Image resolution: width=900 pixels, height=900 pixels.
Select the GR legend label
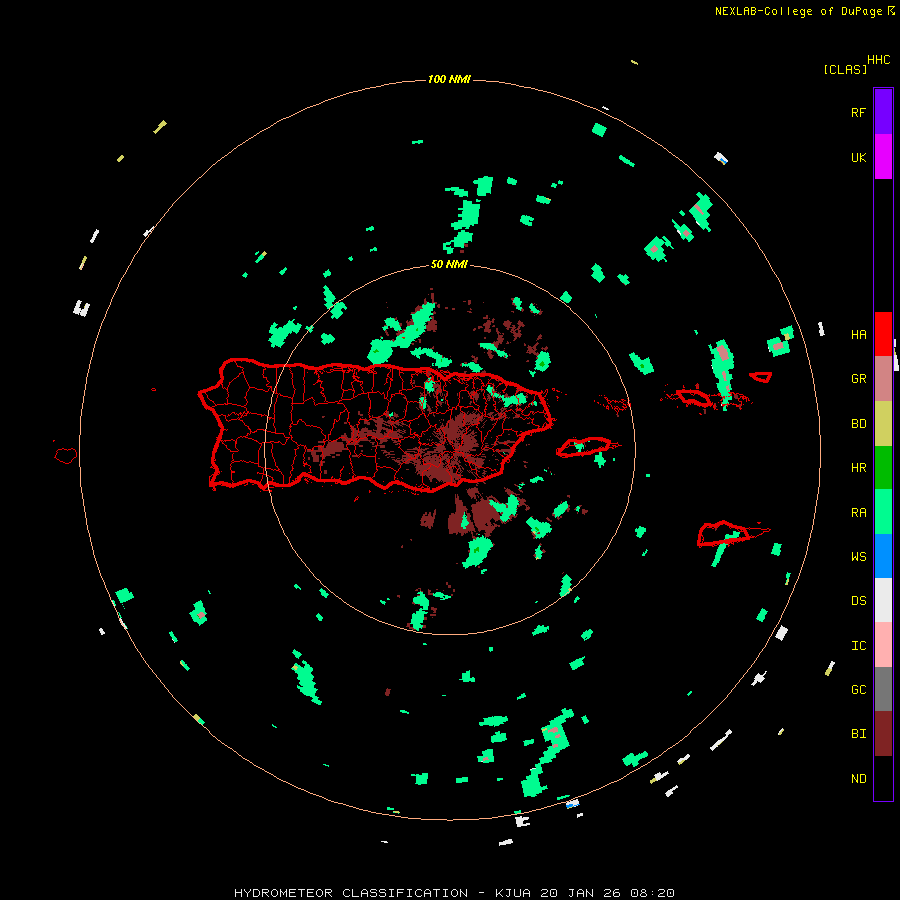[858, 379]
